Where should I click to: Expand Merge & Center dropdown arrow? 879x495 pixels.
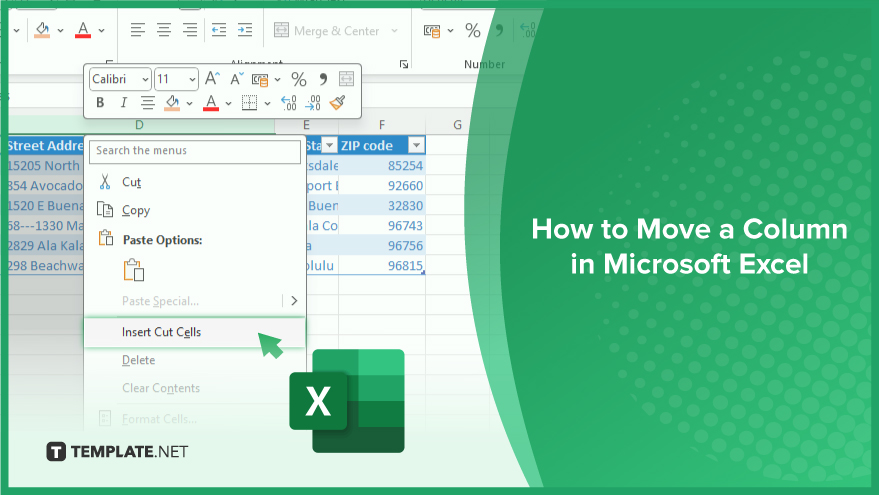point(395,31)
